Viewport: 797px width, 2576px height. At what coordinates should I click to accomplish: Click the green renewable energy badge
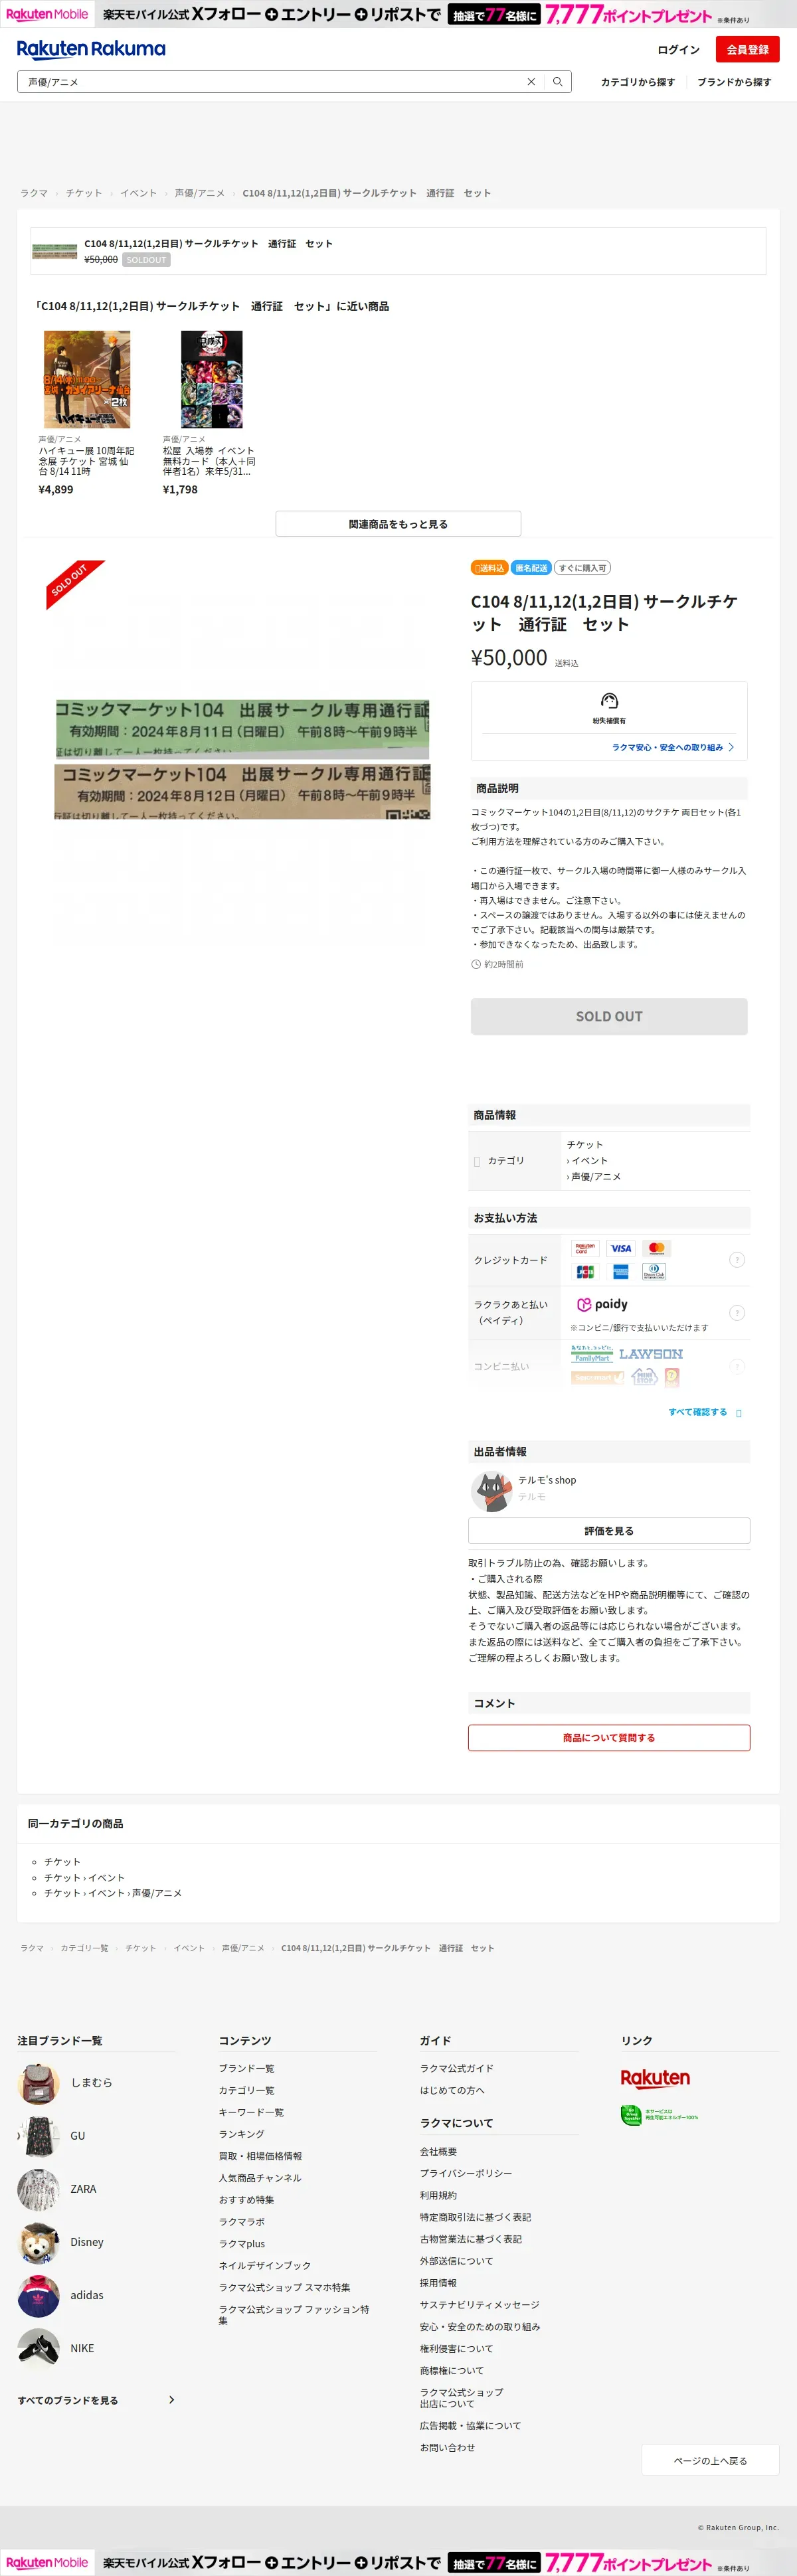click(660, 2116)
